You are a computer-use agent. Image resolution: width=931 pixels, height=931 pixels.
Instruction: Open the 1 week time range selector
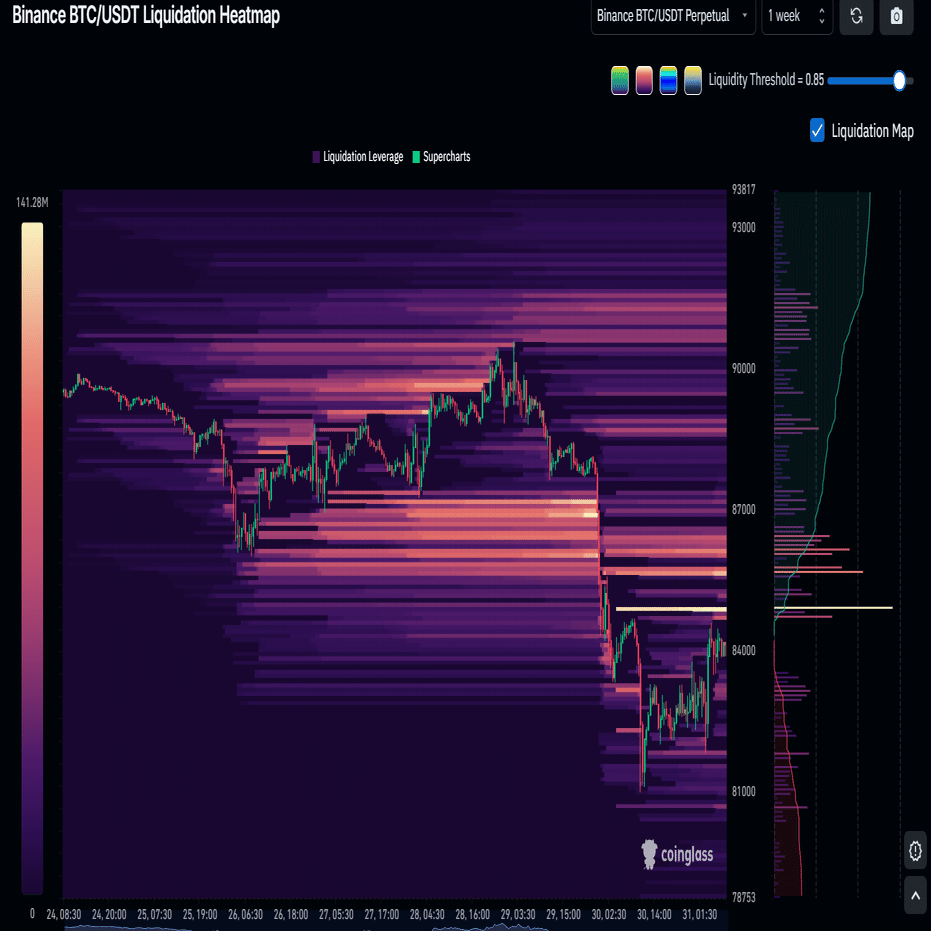click(x=797, y=16)
